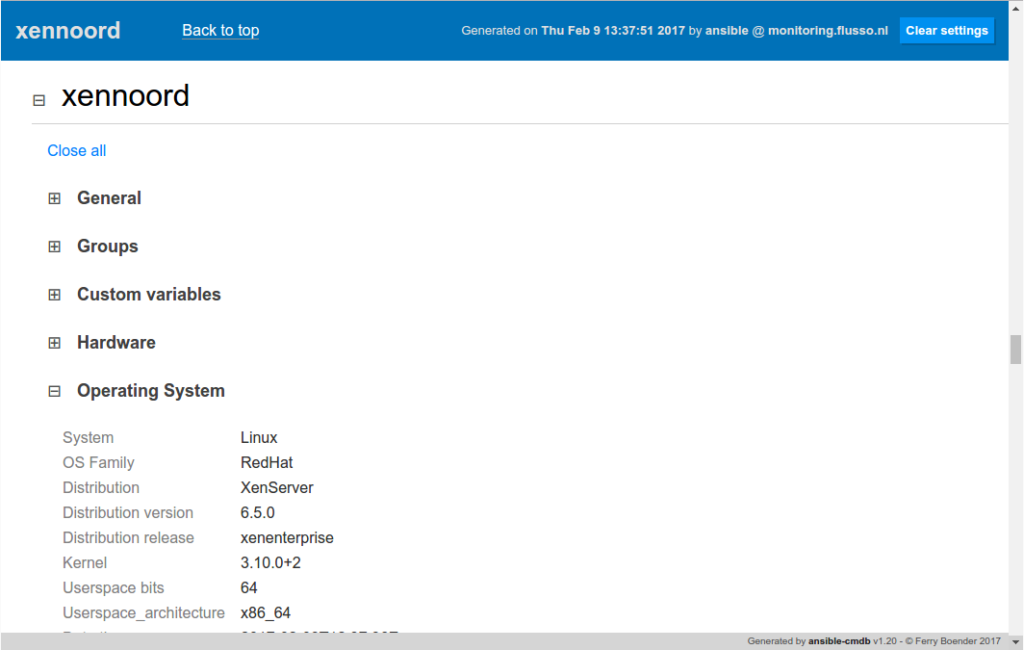Screen dimensions: 1024x650
Task: Expand the Custom variables plus icon
Action: pos(55,294)
